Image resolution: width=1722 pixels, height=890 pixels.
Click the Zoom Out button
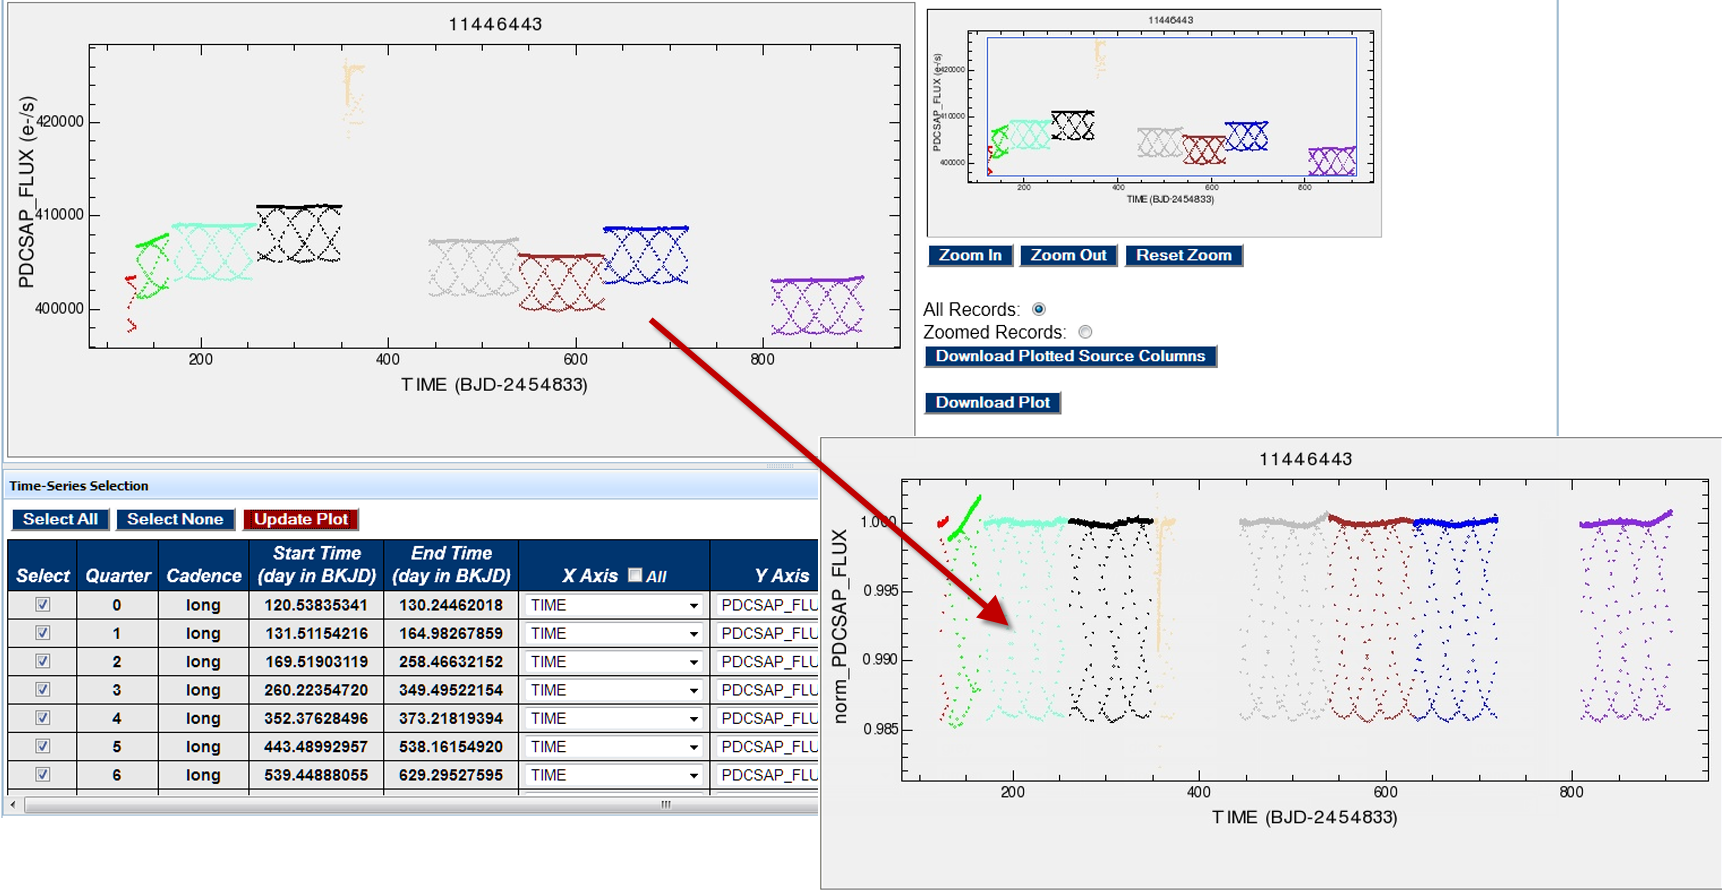pyautogui.click(x=1068, y=255)
